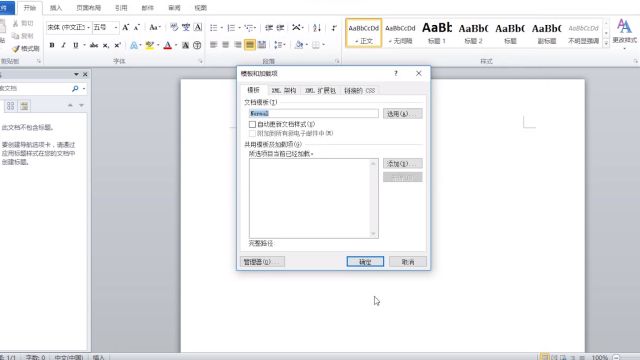The image size is (640, 360).
Task: Apply subscript formatting
Action: coord(106,45)
